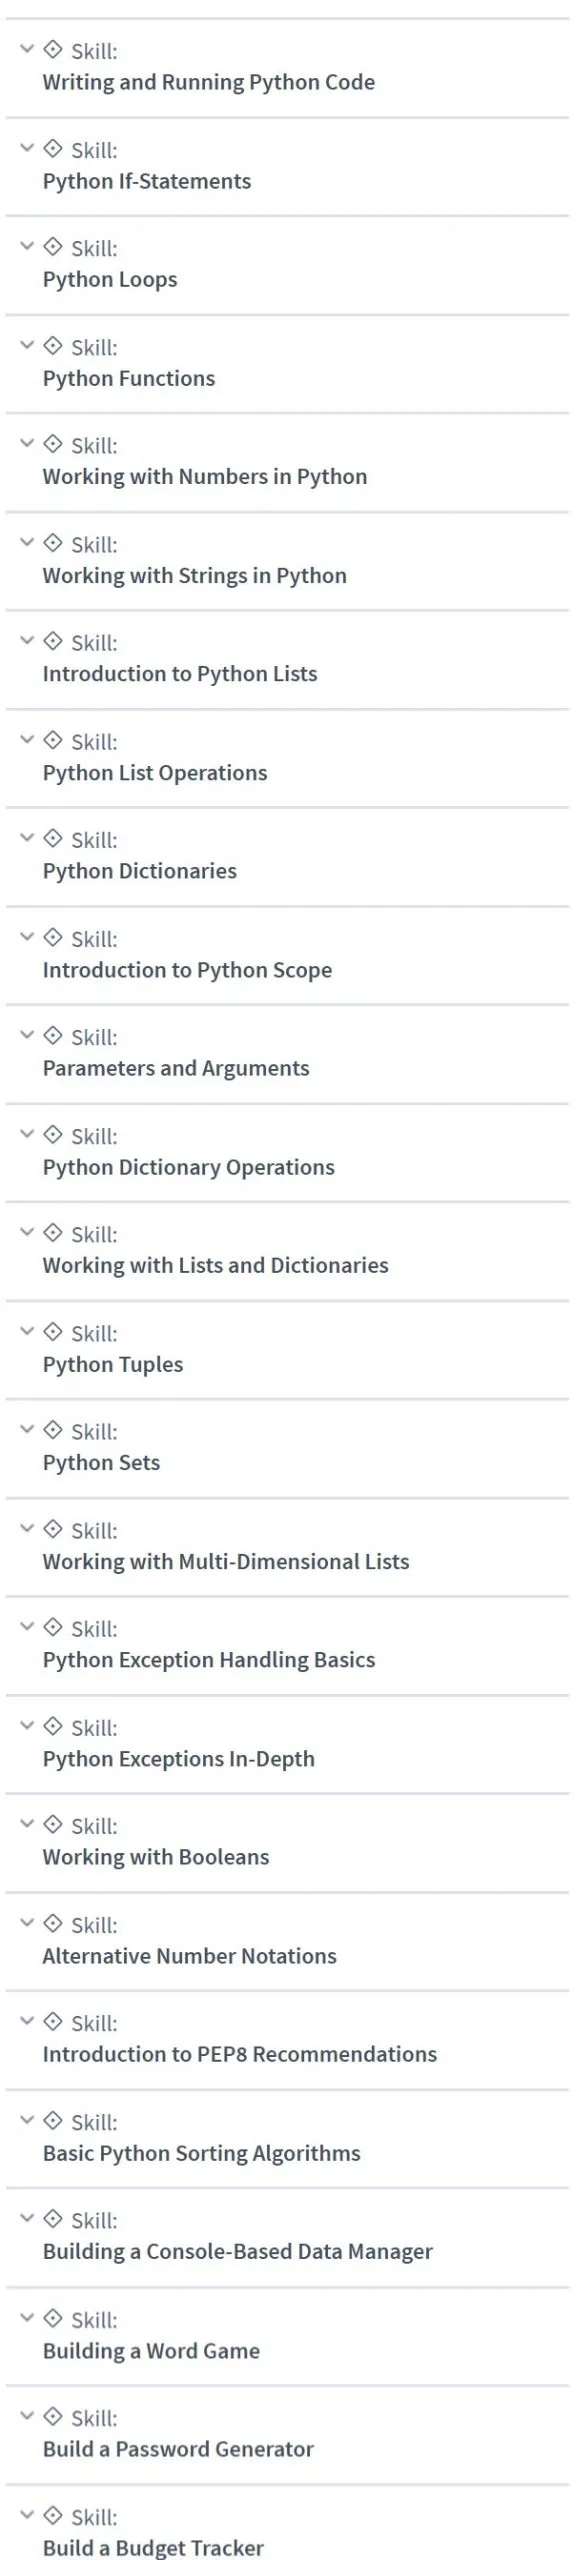Click the skill diamond icon beside Python Loops
Screen dimensions: 573x2560
pyautogui.click(x=53, y=246)
